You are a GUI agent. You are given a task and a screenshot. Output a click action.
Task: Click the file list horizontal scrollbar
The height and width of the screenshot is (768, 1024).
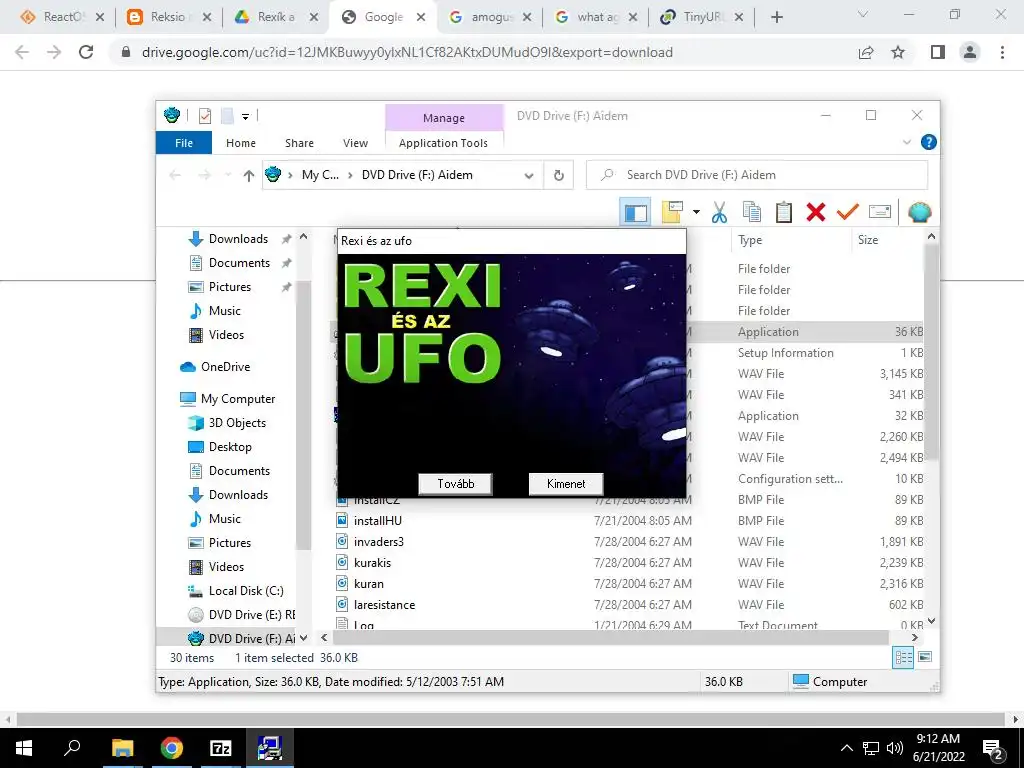611,637
